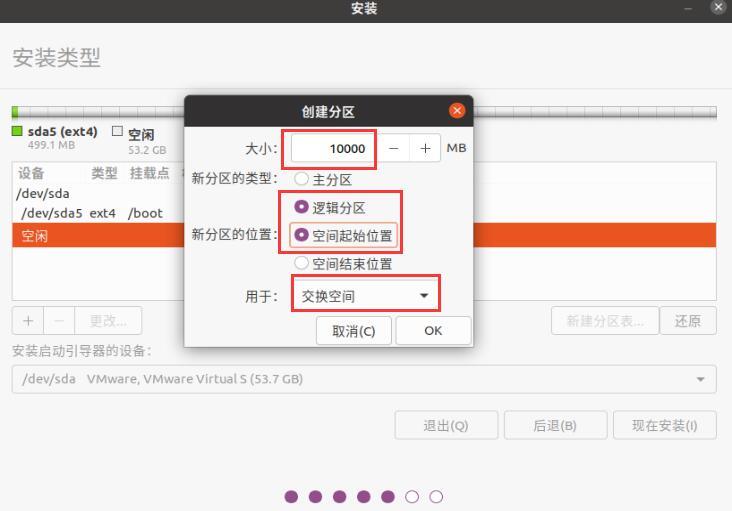Image resolution: width=732 pixels, height=511 pixels.
Task: Select the /dev/sda5 ext4 /boot row
Action: [x=98, y=213]
